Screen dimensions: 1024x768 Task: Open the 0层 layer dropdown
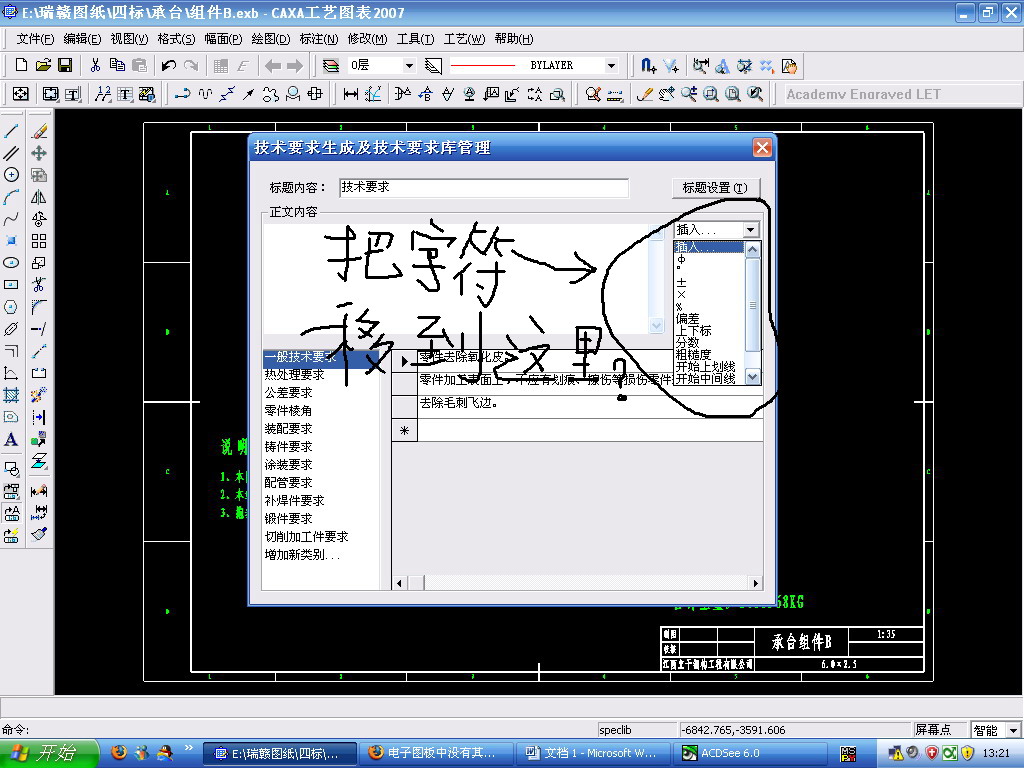409,65
